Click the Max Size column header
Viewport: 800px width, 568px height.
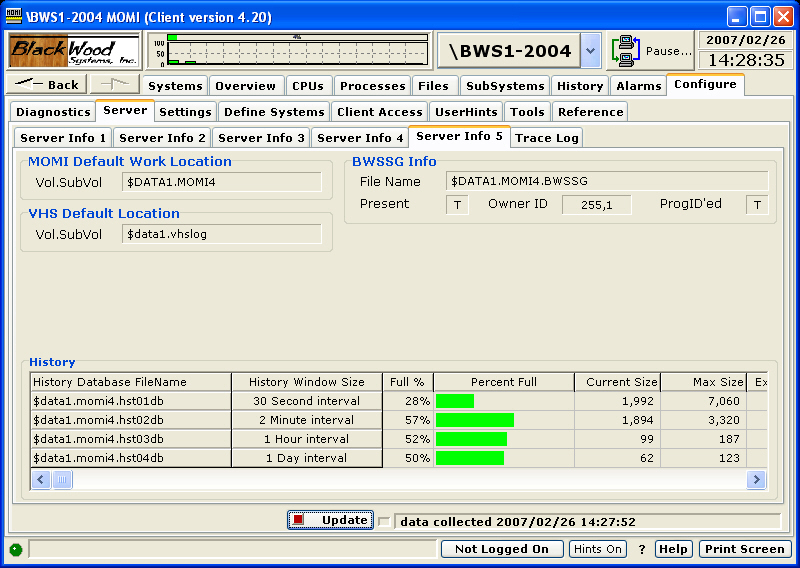tap(704, 382)
